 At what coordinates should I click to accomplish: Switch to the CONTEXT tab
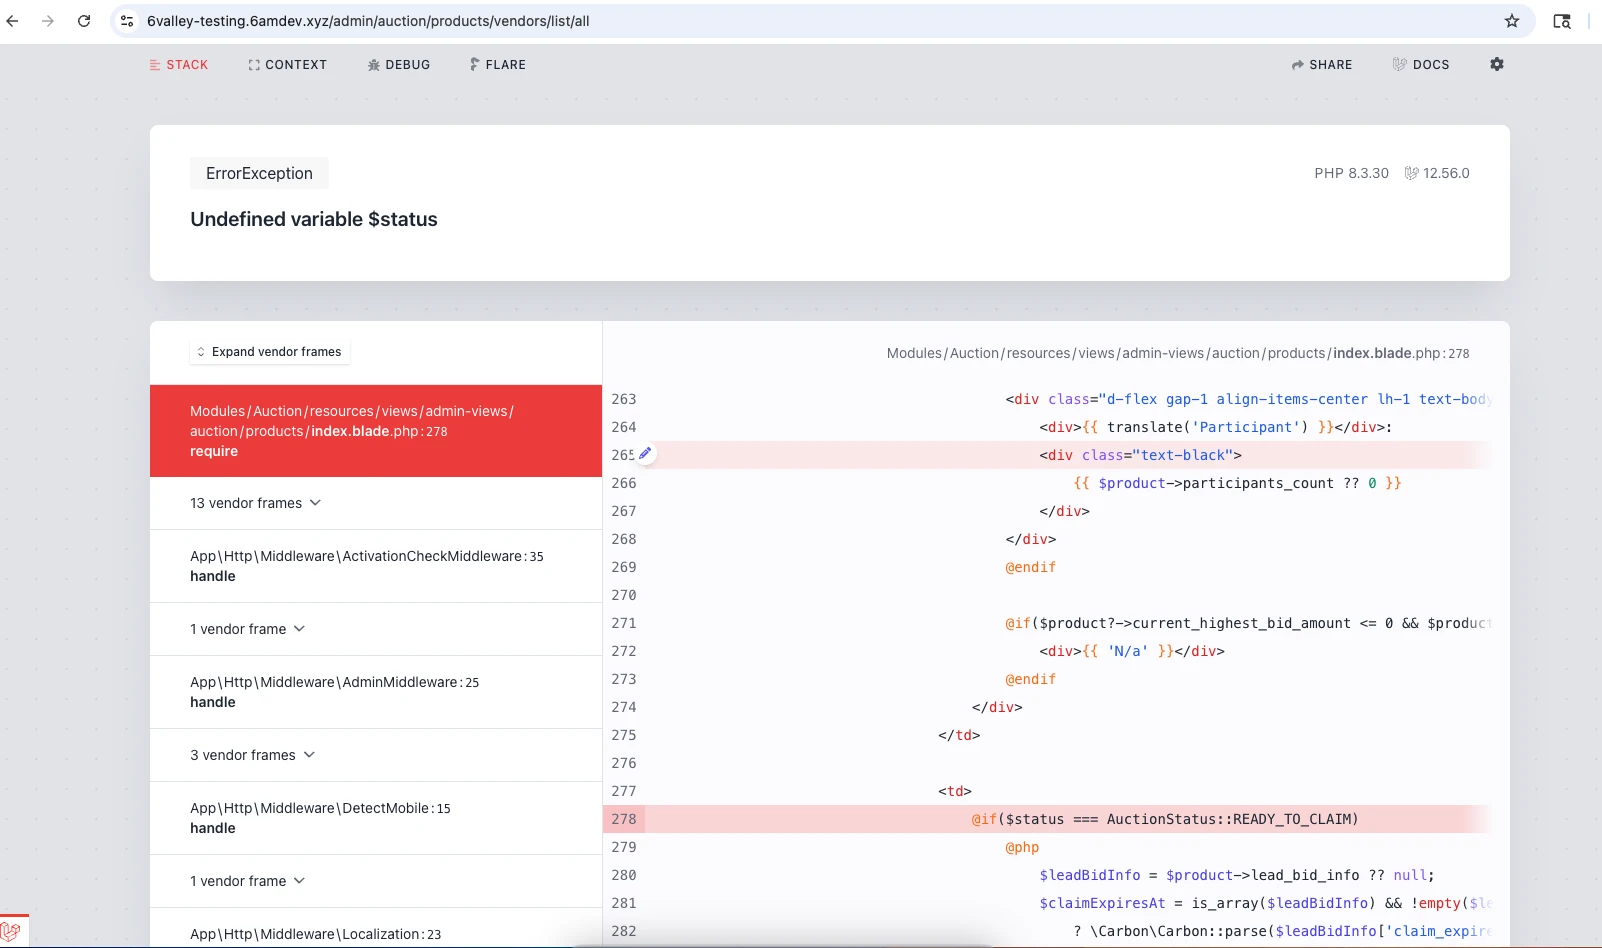tap(288, 65)
